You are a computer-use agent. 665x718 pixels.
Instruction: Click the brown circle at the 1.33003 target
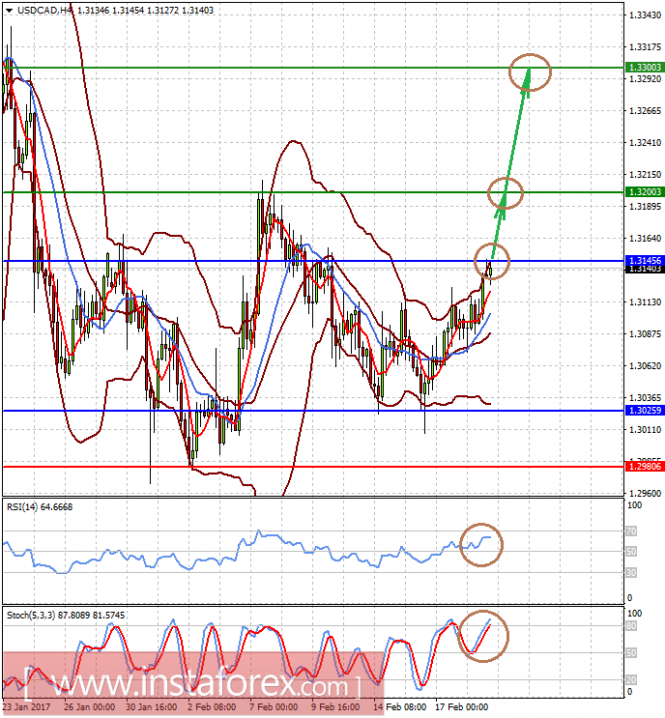[x=530, y=72]
